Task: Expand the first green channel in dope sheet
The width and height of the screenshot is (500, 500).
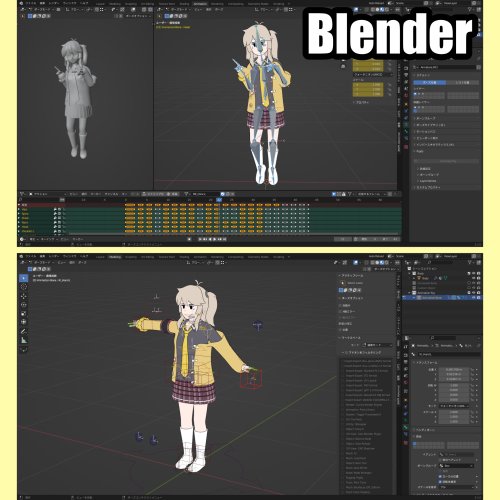Action: [x=19, y=209]
